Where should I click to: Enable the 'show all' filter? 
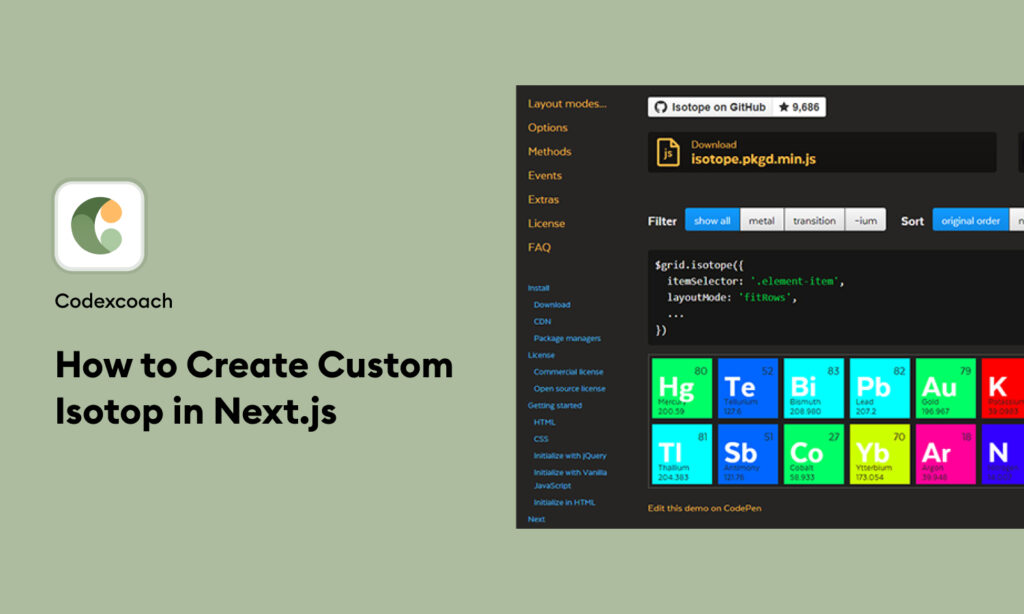click(x=712, y=220)
